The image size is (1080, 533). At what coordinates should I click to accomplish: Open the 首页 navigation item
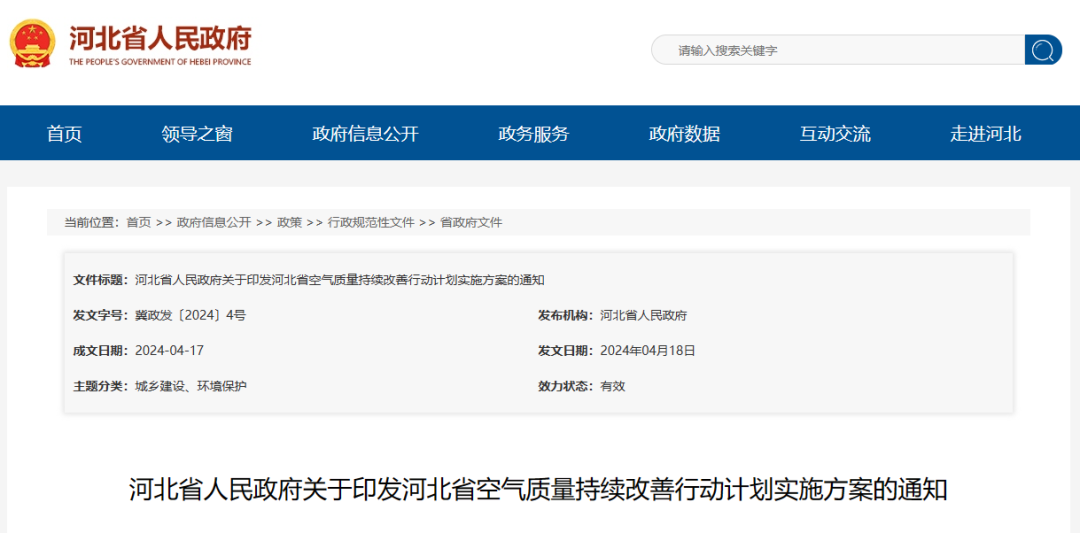[64, 134]
